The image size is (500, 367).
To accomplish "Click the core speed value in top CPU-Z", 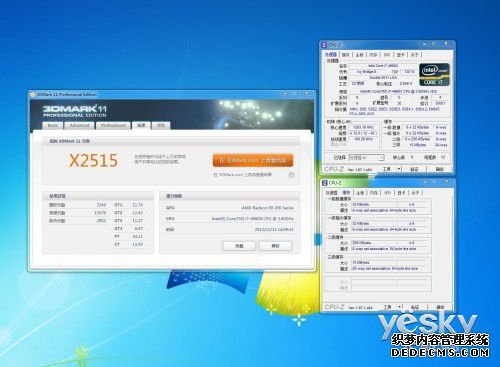I will pos(363,127).
